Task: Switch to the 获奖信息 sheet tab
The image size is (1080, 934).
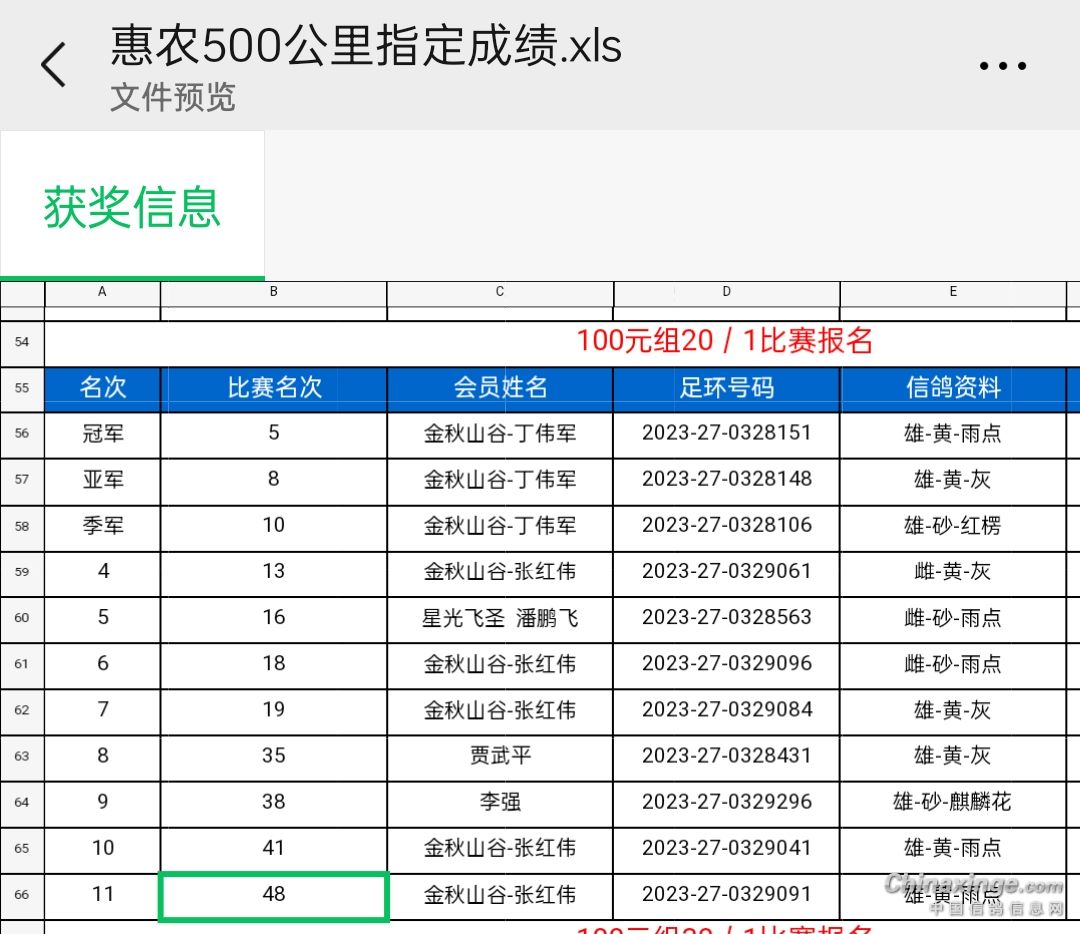Action: click(x=132, y=207)
